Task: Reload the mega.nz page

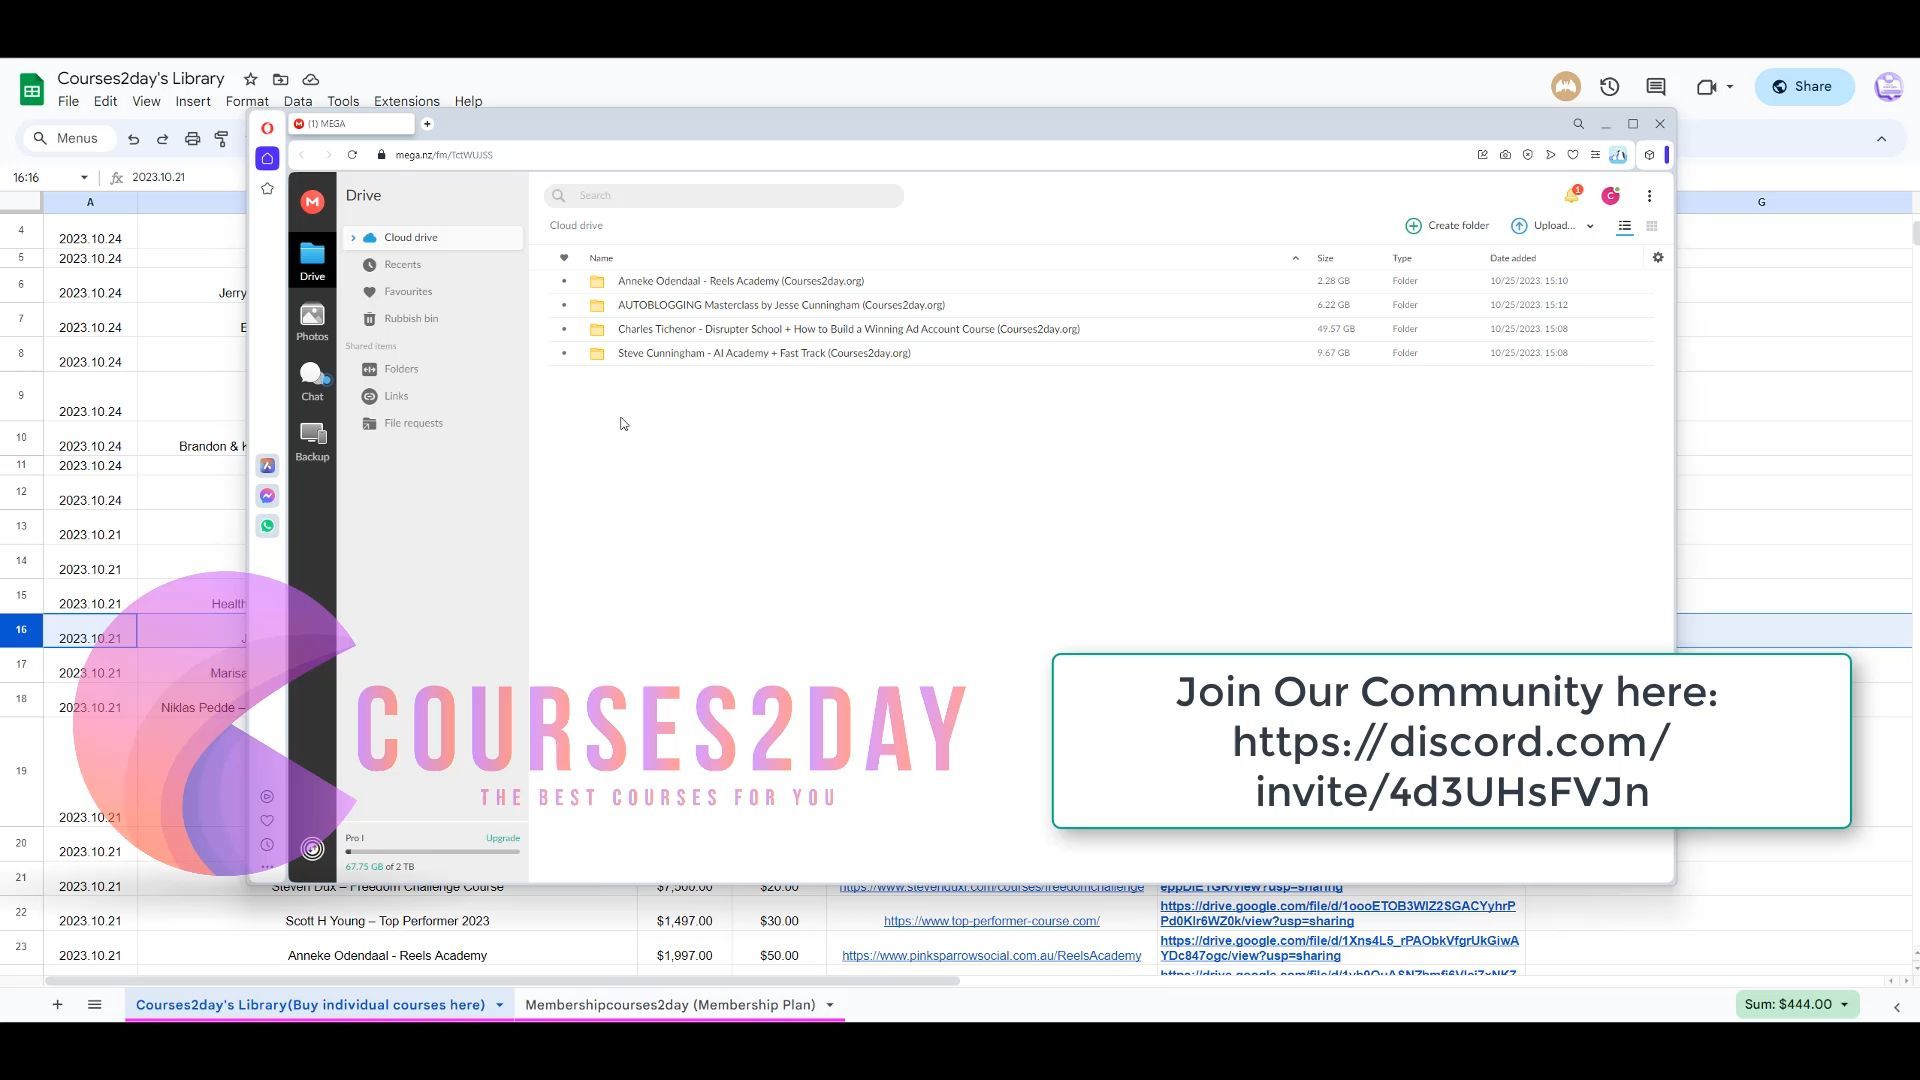Action: pos(352,155)
